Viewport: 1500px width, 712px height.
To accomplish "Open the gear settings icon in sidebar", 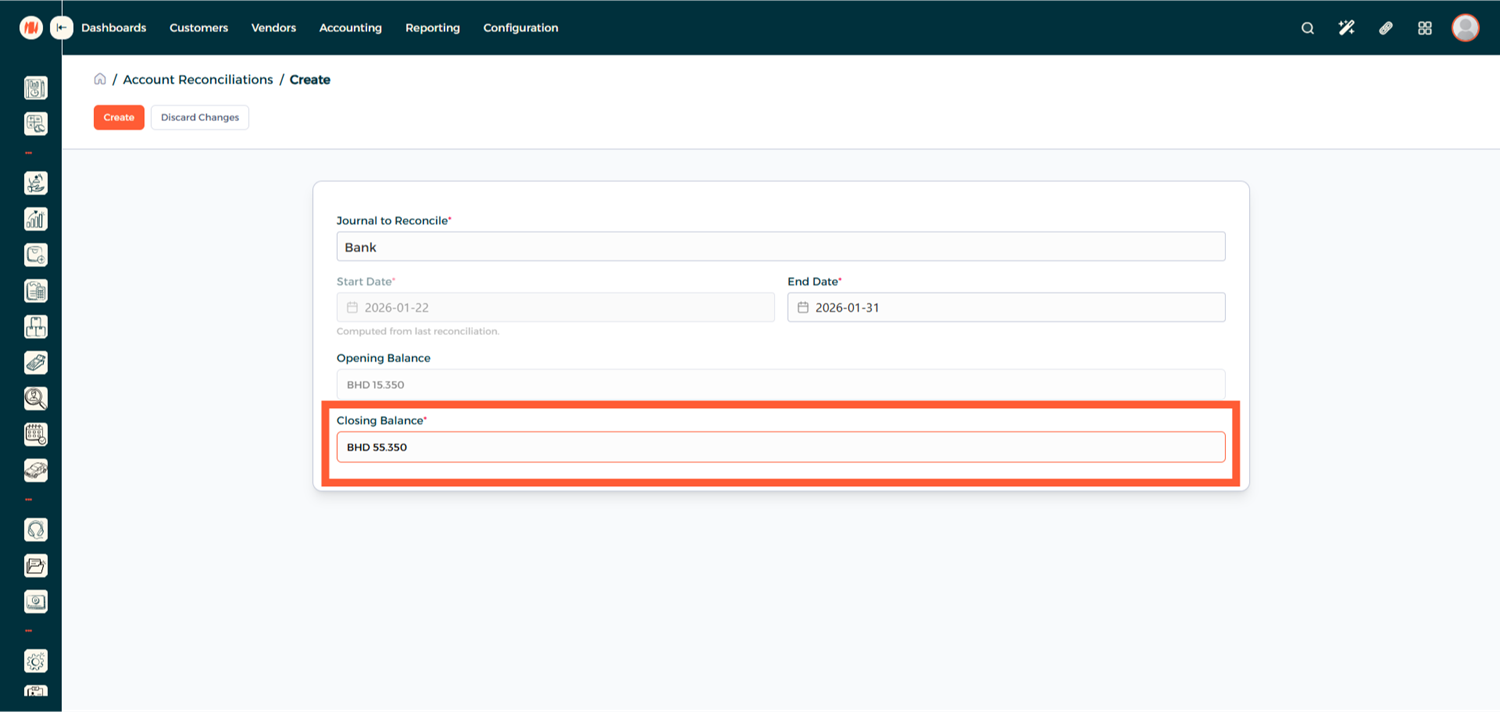I will 36,661.
